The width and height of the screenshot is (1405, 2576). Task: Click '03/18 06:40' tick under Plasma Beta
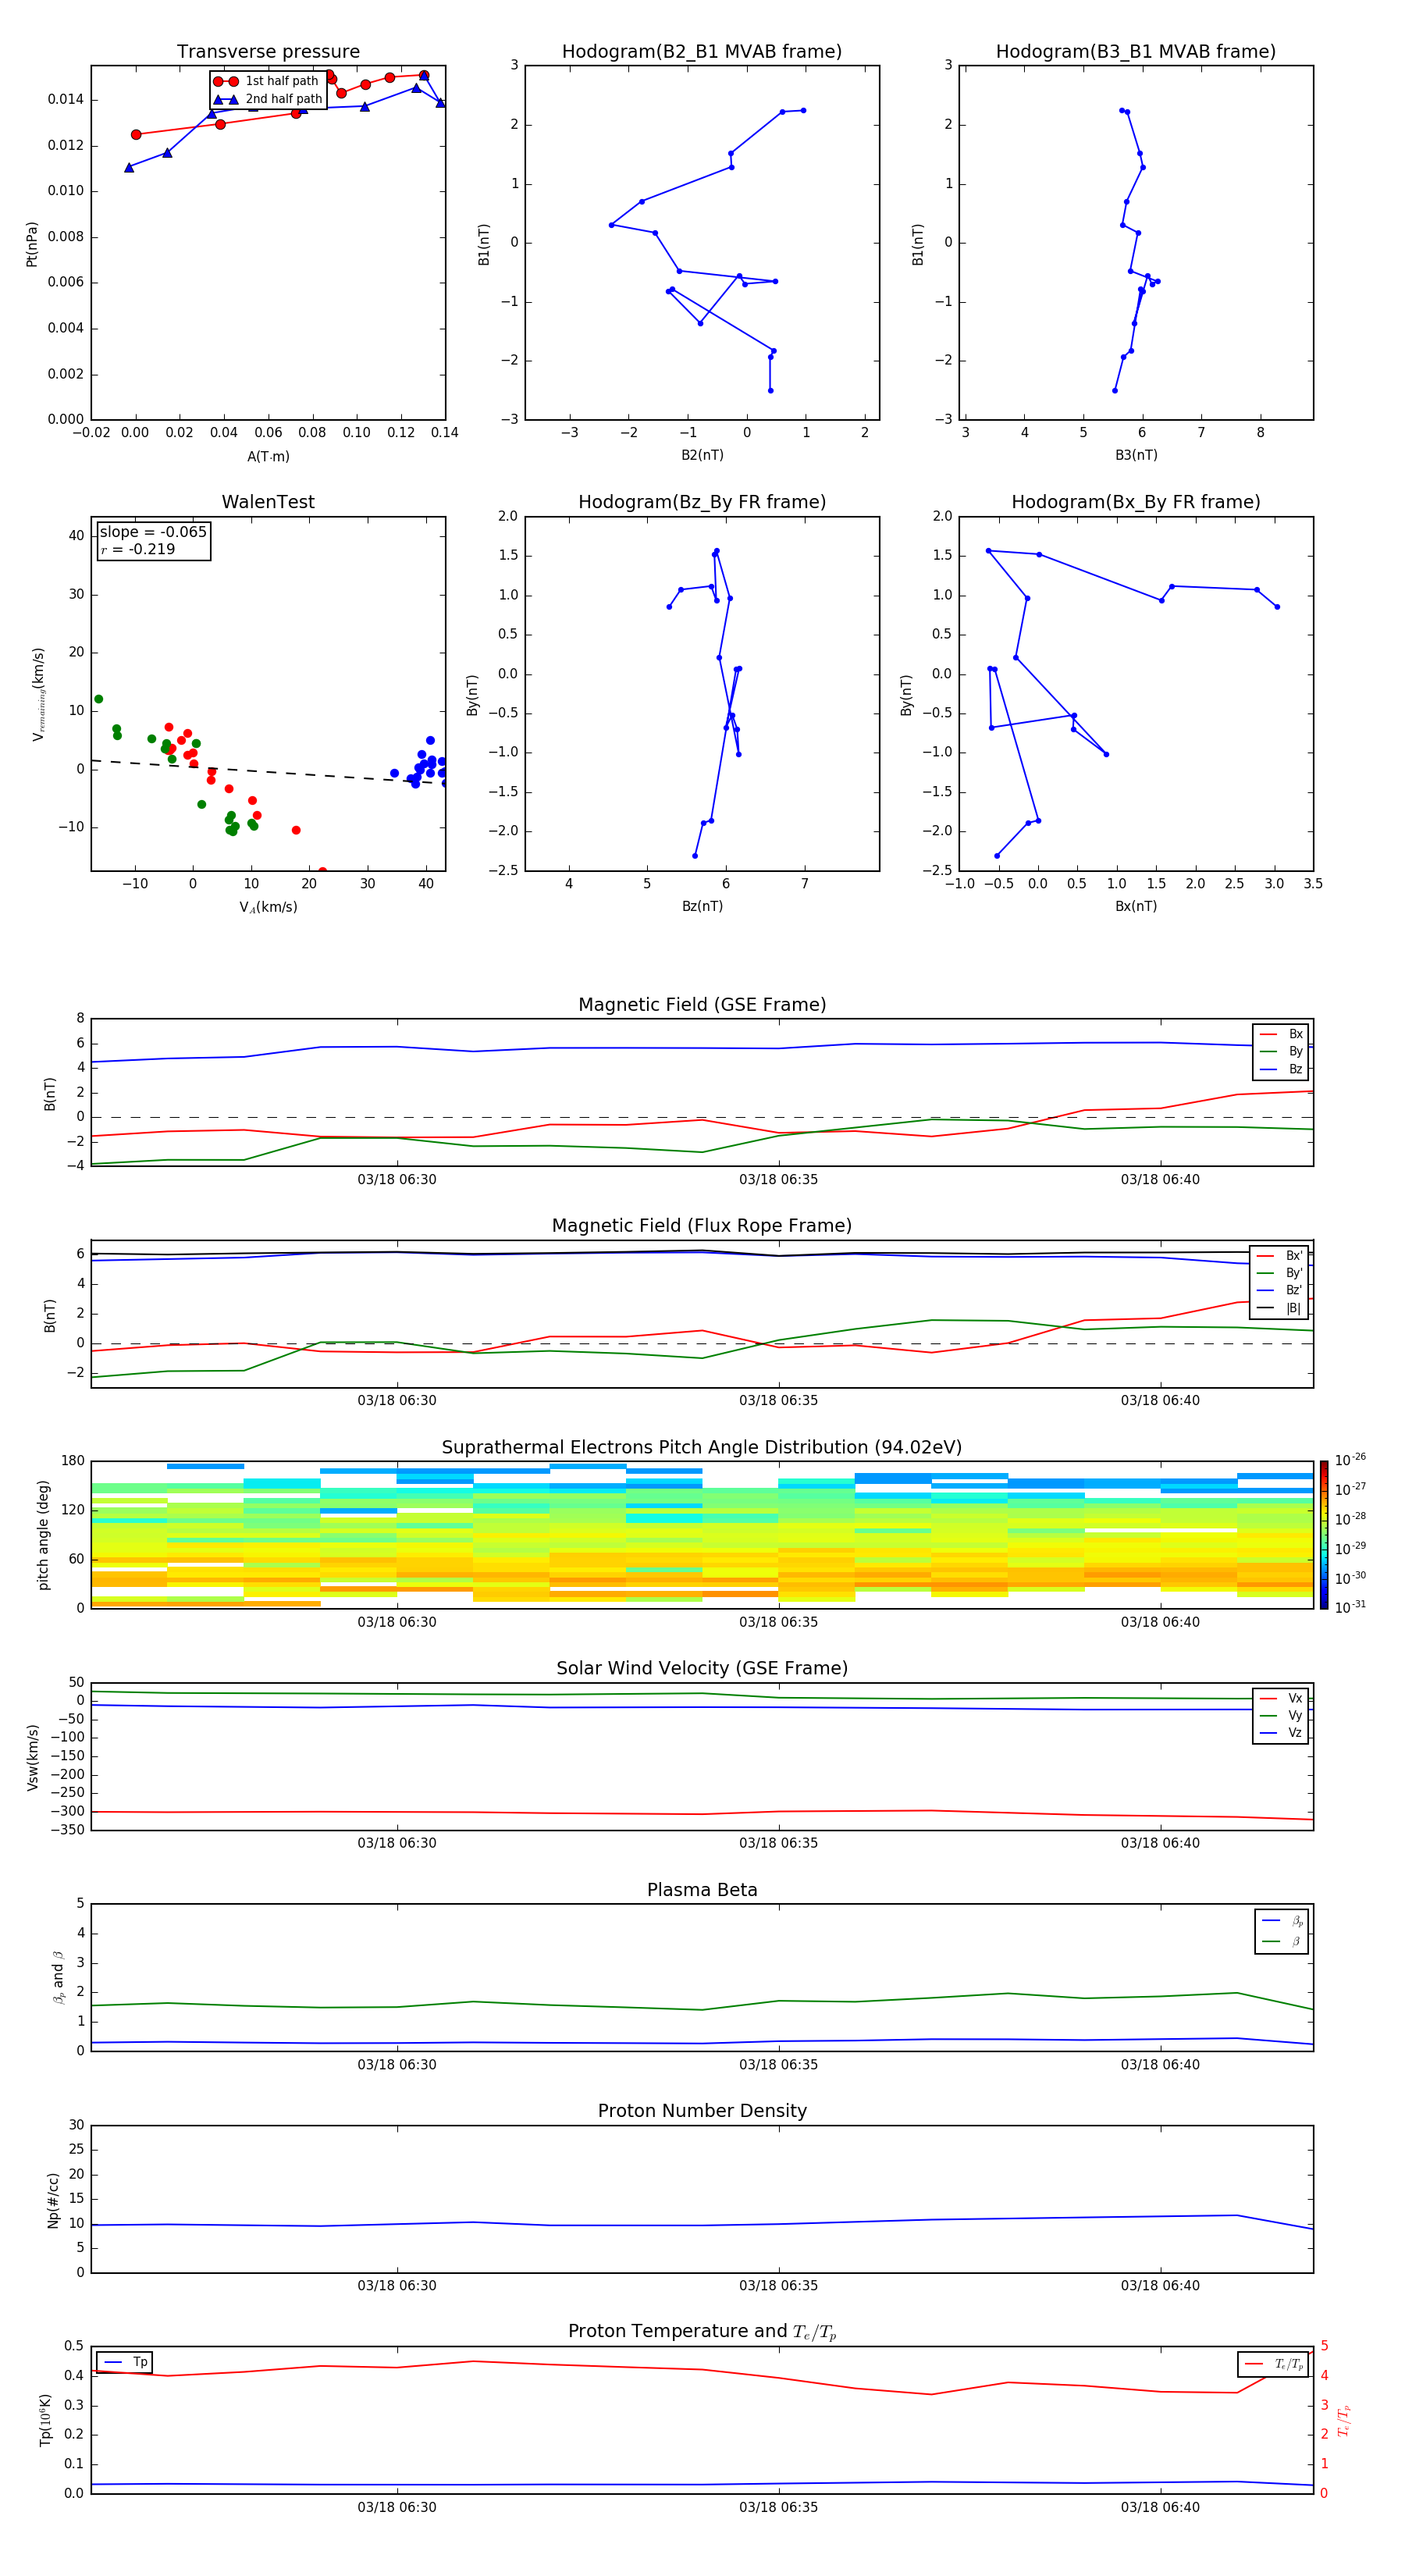[x=1160, y=2065]
